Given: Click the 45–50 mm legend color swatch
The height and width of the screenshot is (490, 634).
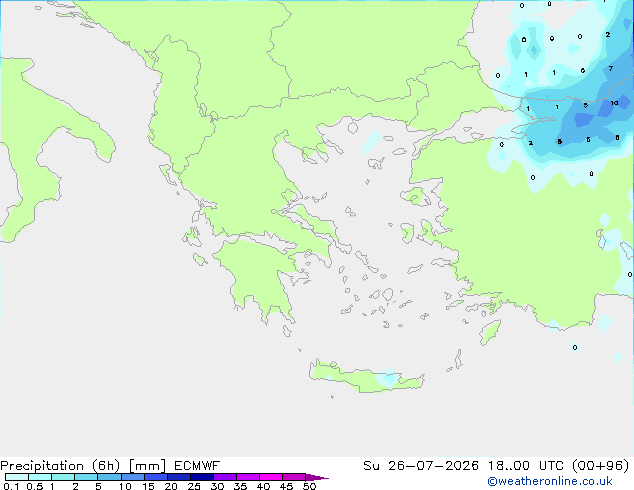Looking at the screenshot, I should tap(294, 477).
